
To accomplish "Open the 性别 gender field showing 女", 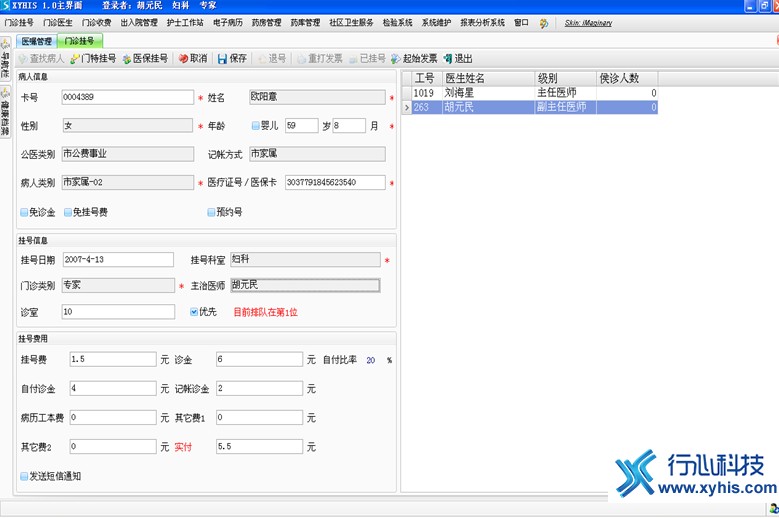I will point(128,125).
